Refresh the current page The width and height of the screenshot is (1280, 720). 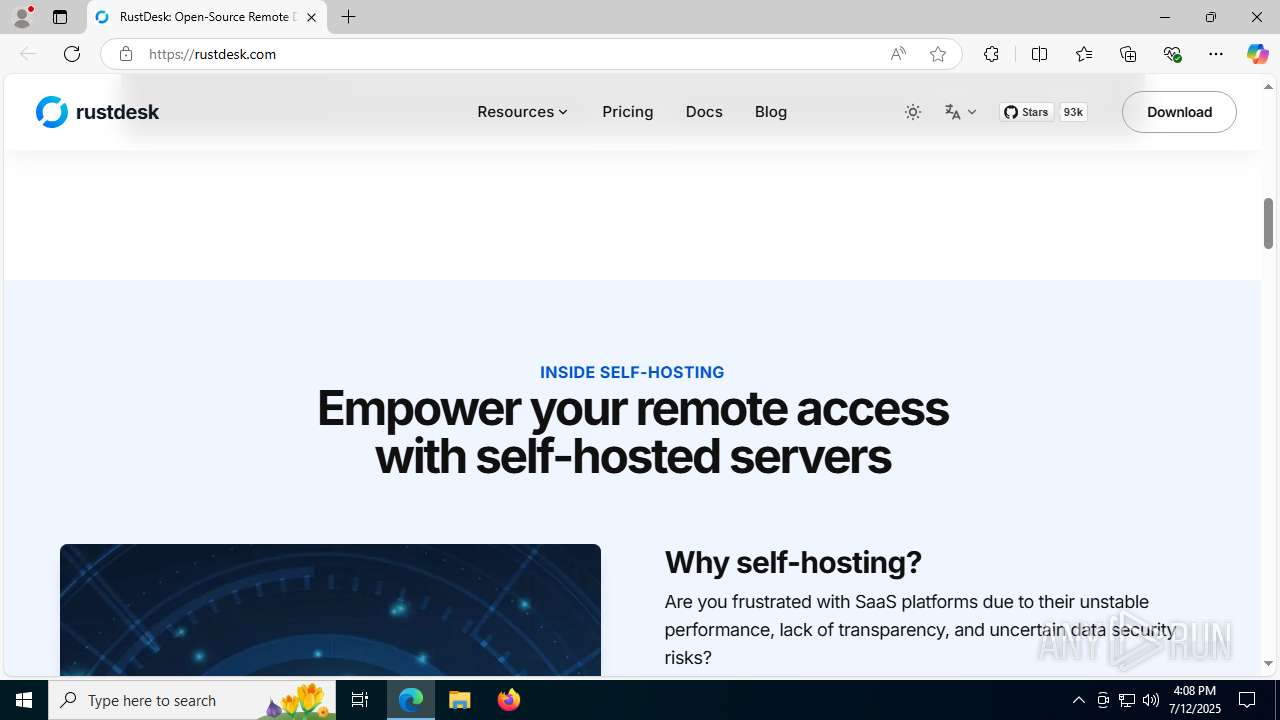click(72, 54)
